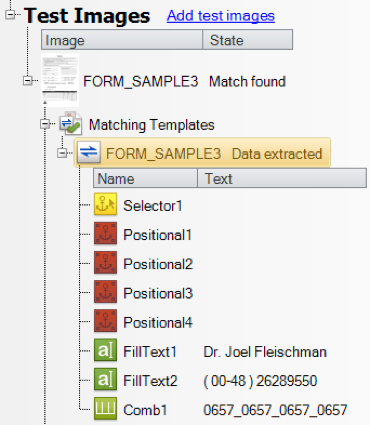Image resolution: width=370 pixels, height=425 pixels.
Task: Collapse the Test Images section
Action: pos(10,14)
